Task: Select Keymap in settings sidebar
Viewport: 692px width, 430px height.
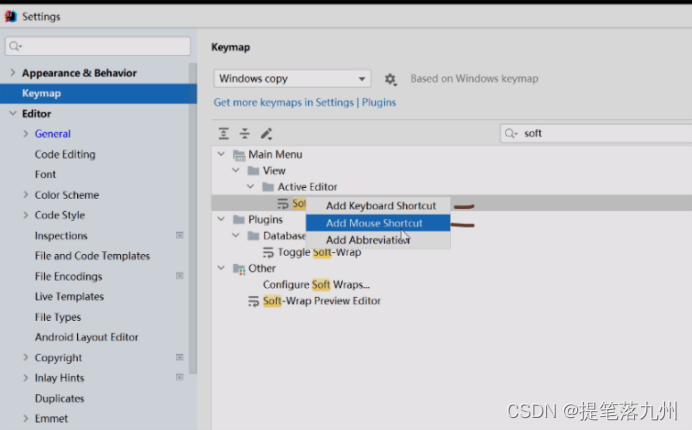Action: (x=98, y=94)
